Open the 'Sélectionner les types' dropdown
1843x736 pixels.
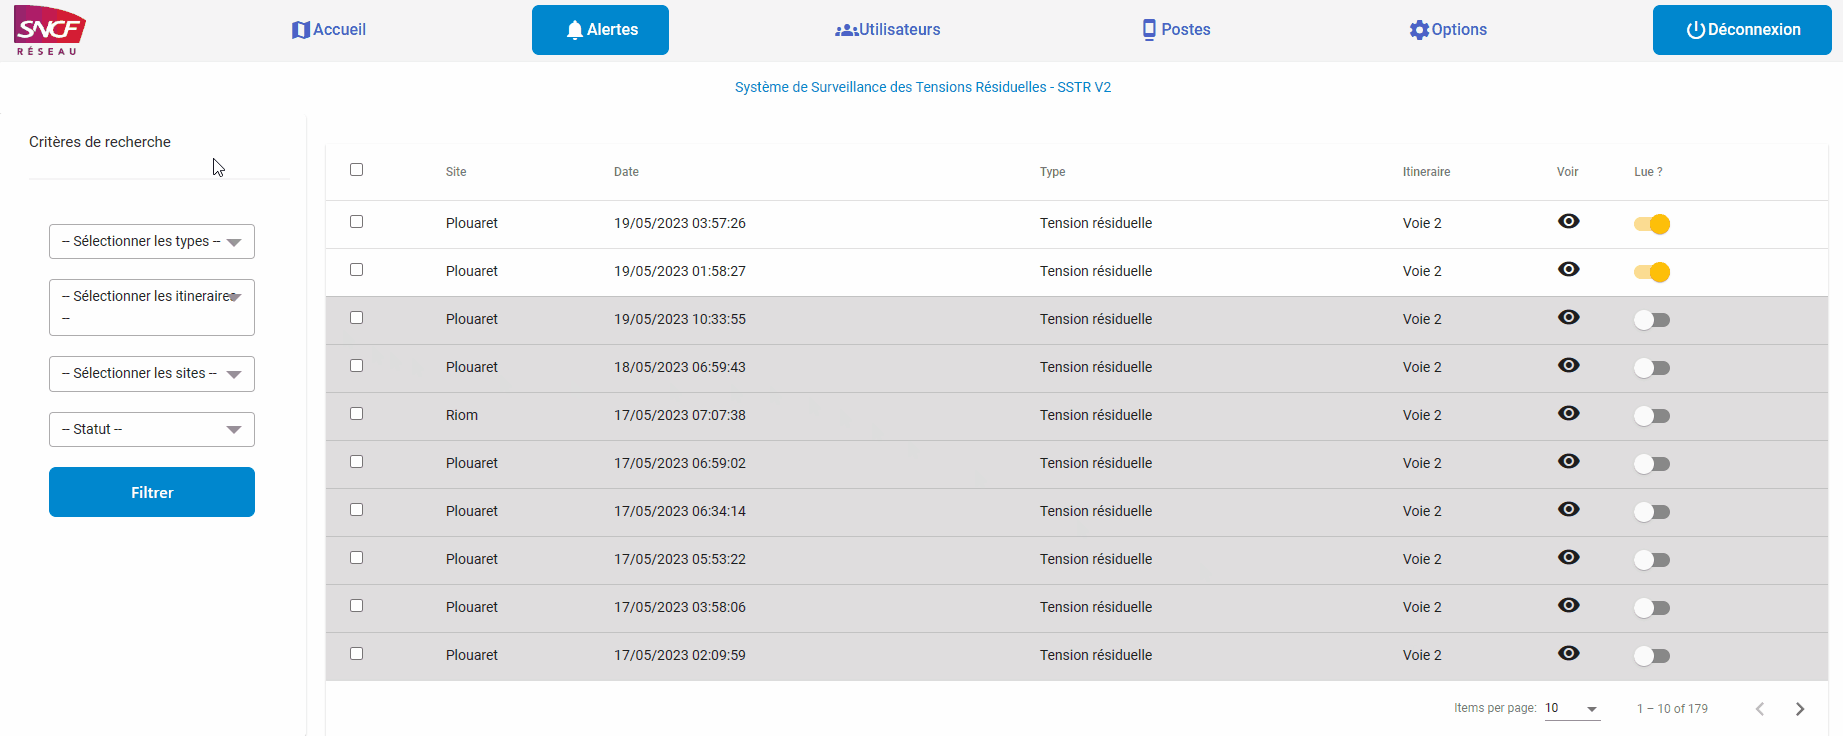coord(152,242)
